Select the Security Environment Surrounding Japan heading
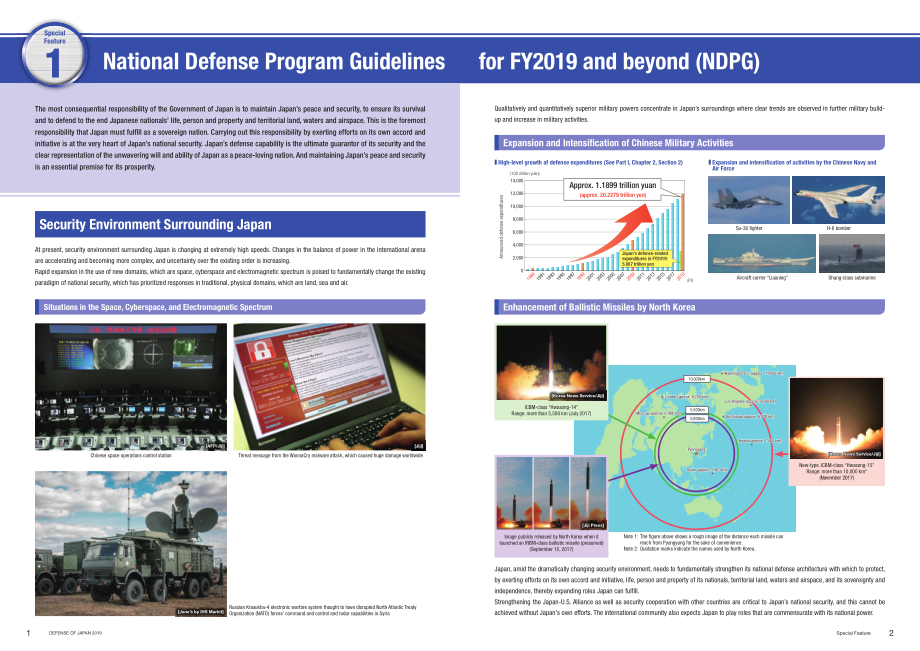 point(230,224)
